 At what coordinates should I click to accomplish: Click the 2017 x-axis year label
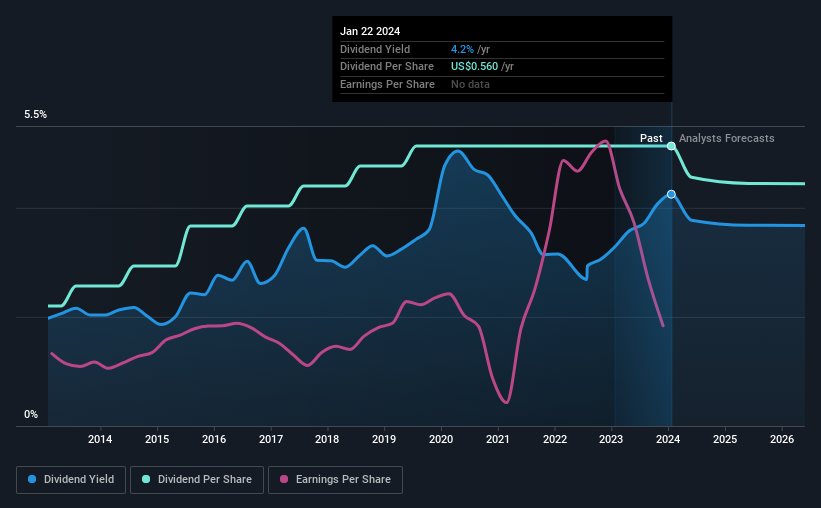coord(271,439)
